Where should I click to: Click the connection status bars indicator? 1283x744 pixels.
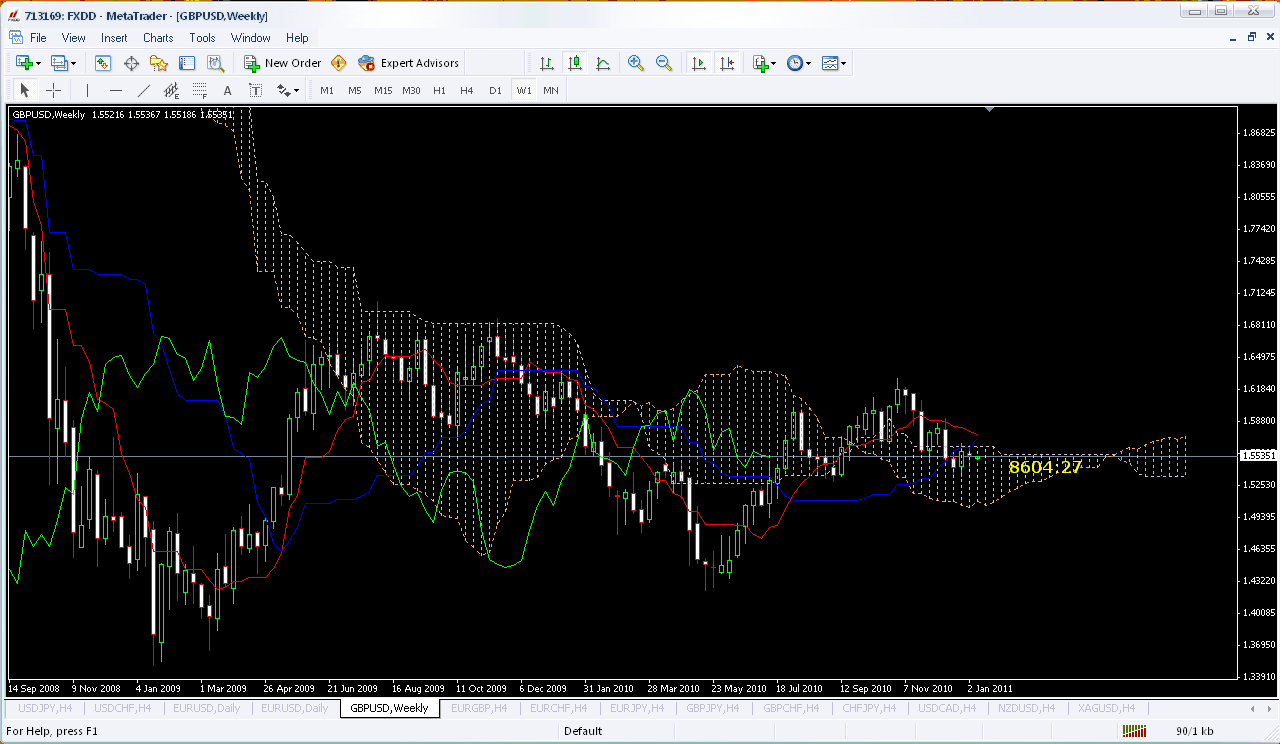pyautogui.click(x=1133, y=731)
